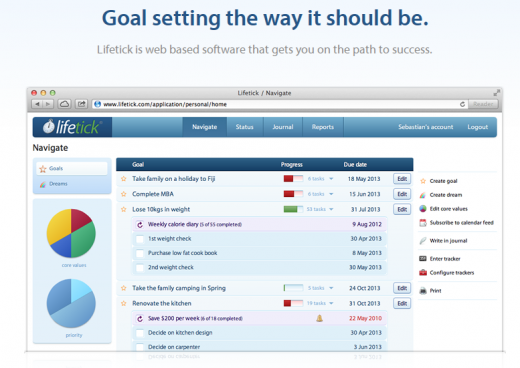
Task: Collapse the 53 tasks arrow for Lose 10kgs
Action: tap(331, 209)
